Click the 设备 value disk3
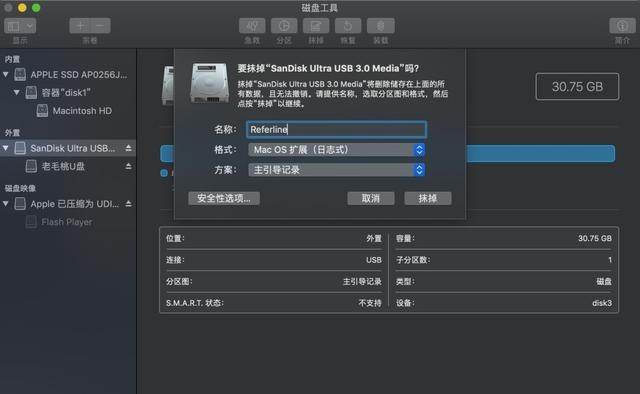Viewport: 640px width, 394px height. coord(602,303)
